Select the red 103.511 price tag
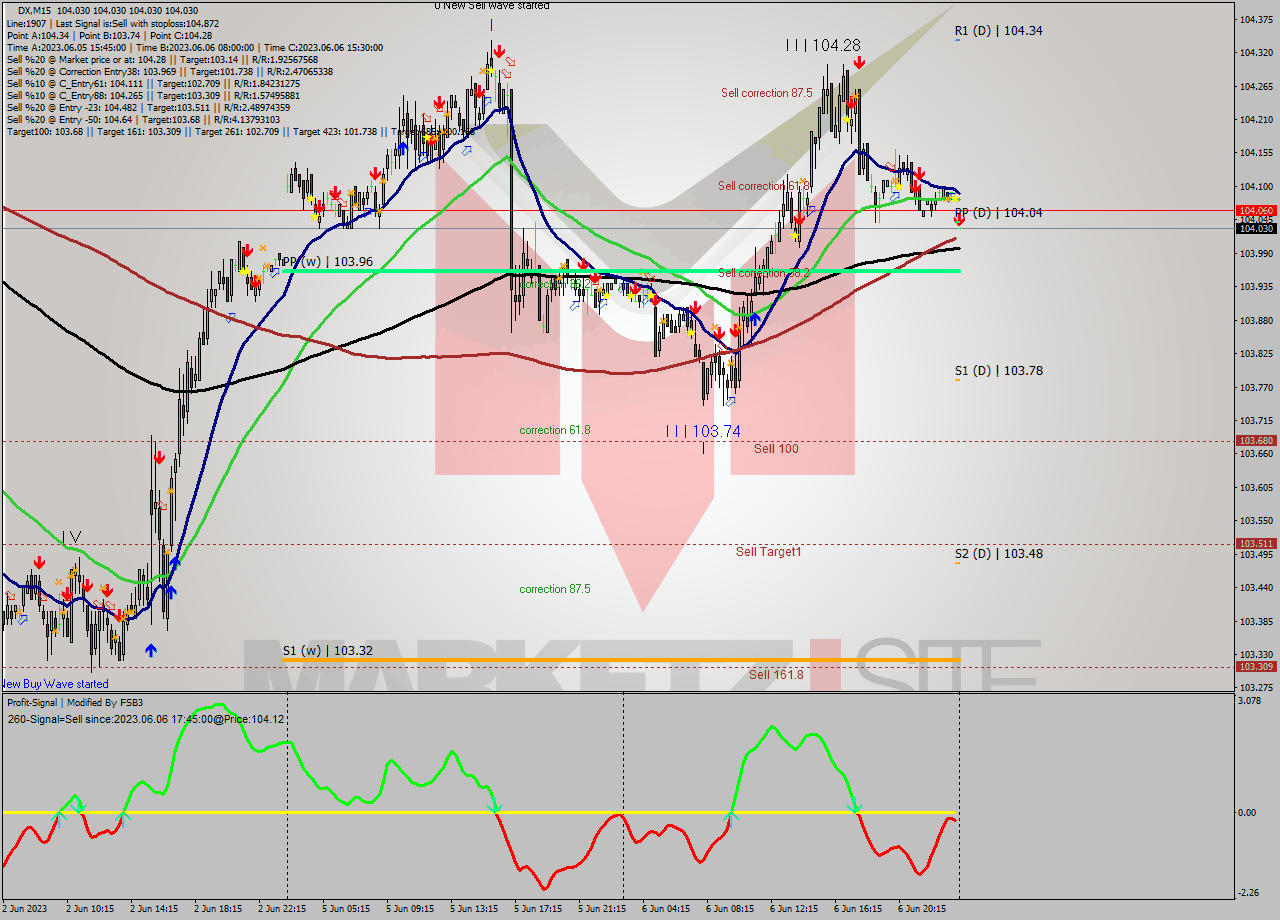 pos(1256,544)
